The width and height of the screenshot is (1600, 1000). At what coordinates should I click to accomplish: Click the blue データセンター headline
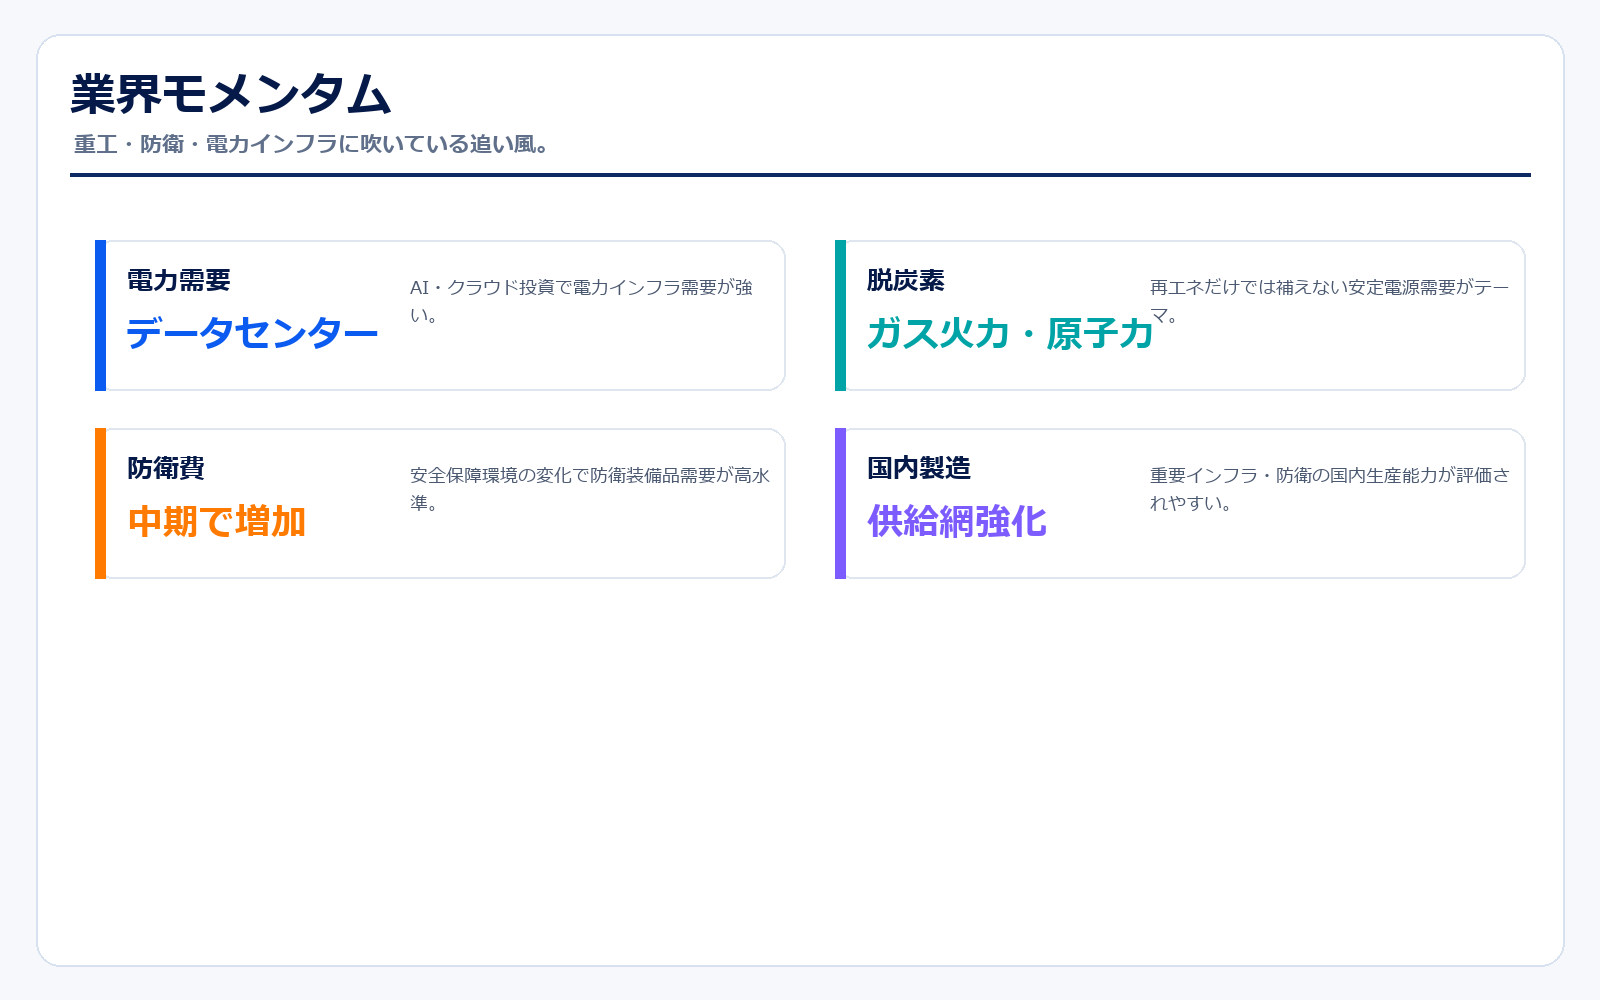(252, 333)
